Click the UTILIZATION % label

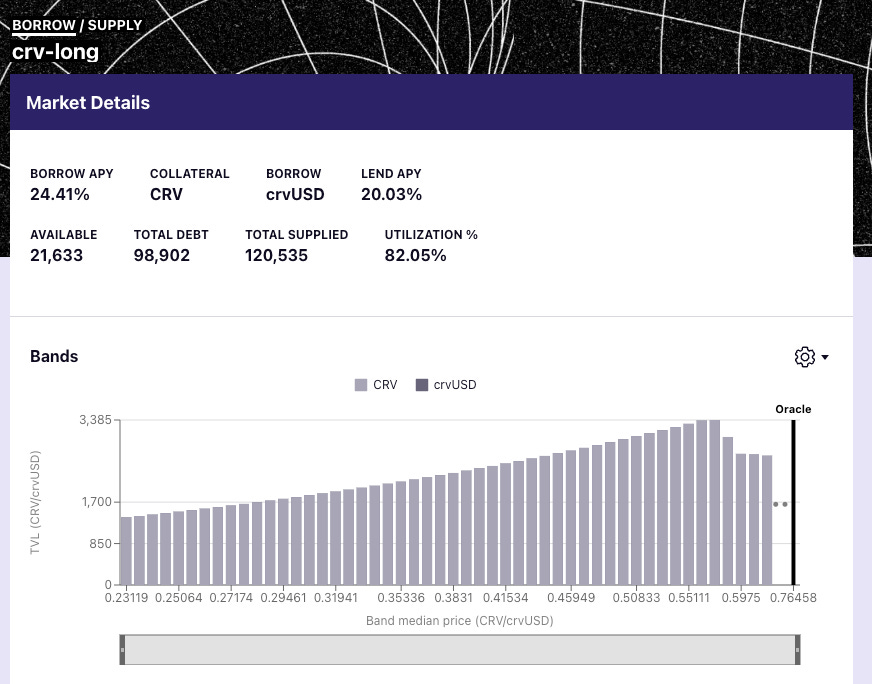pyautogui.click(x=431, y=235)
